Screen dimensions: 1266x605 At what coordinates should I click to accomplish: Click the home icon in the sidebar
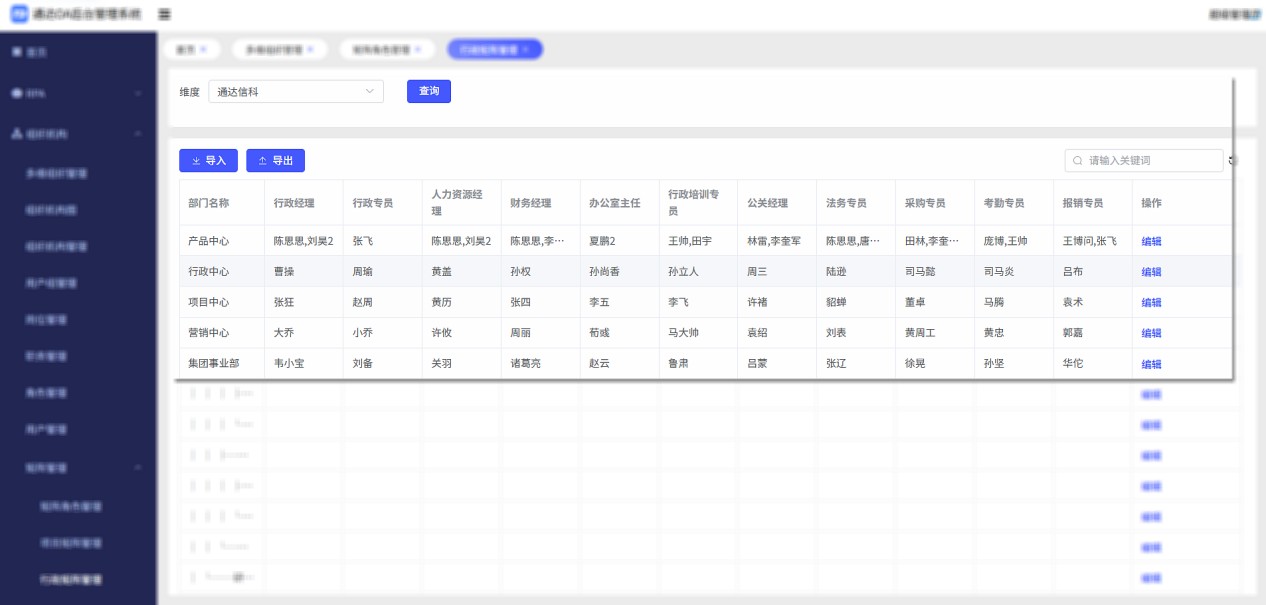point(16,52)
